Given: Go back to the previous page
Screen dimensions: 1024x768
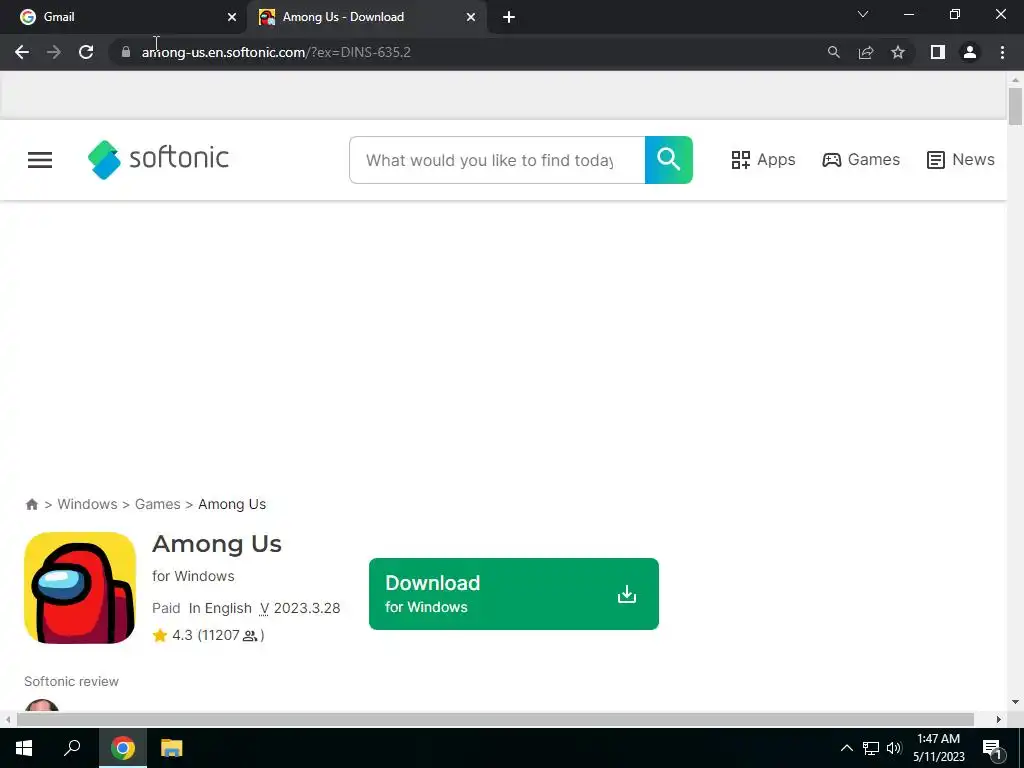Looking at the screenshot, I should [x=22, y=52].
